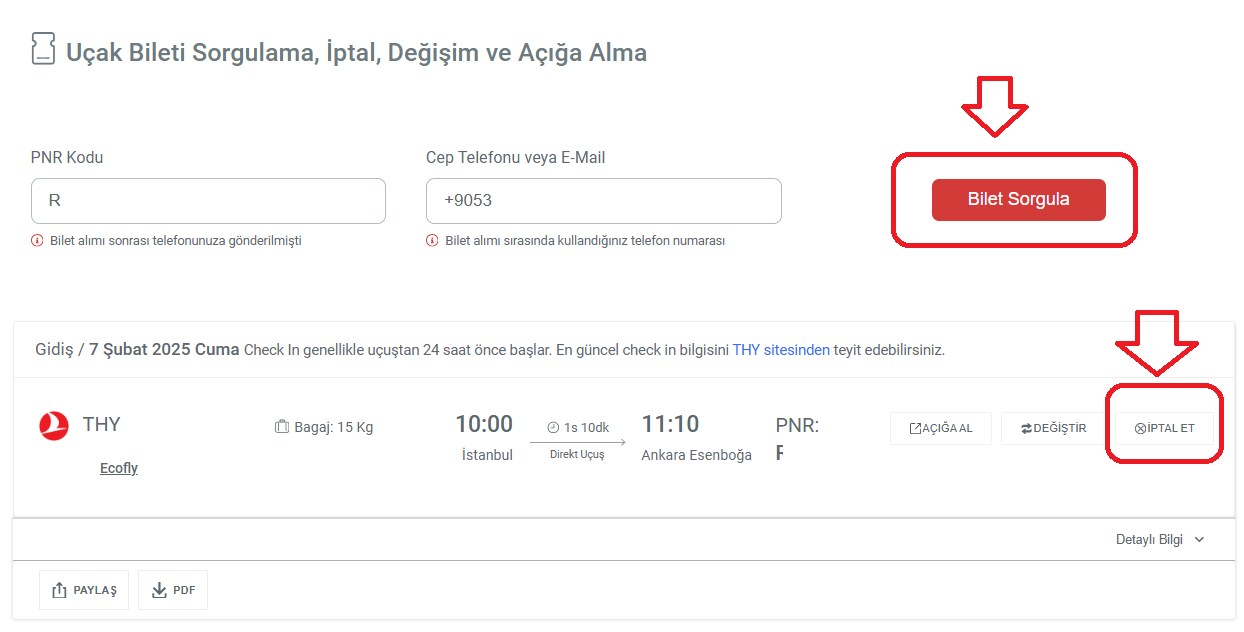Click the PNR: label in the flight row
This screenshot has height=632, width=1244.
pos(797,426)
